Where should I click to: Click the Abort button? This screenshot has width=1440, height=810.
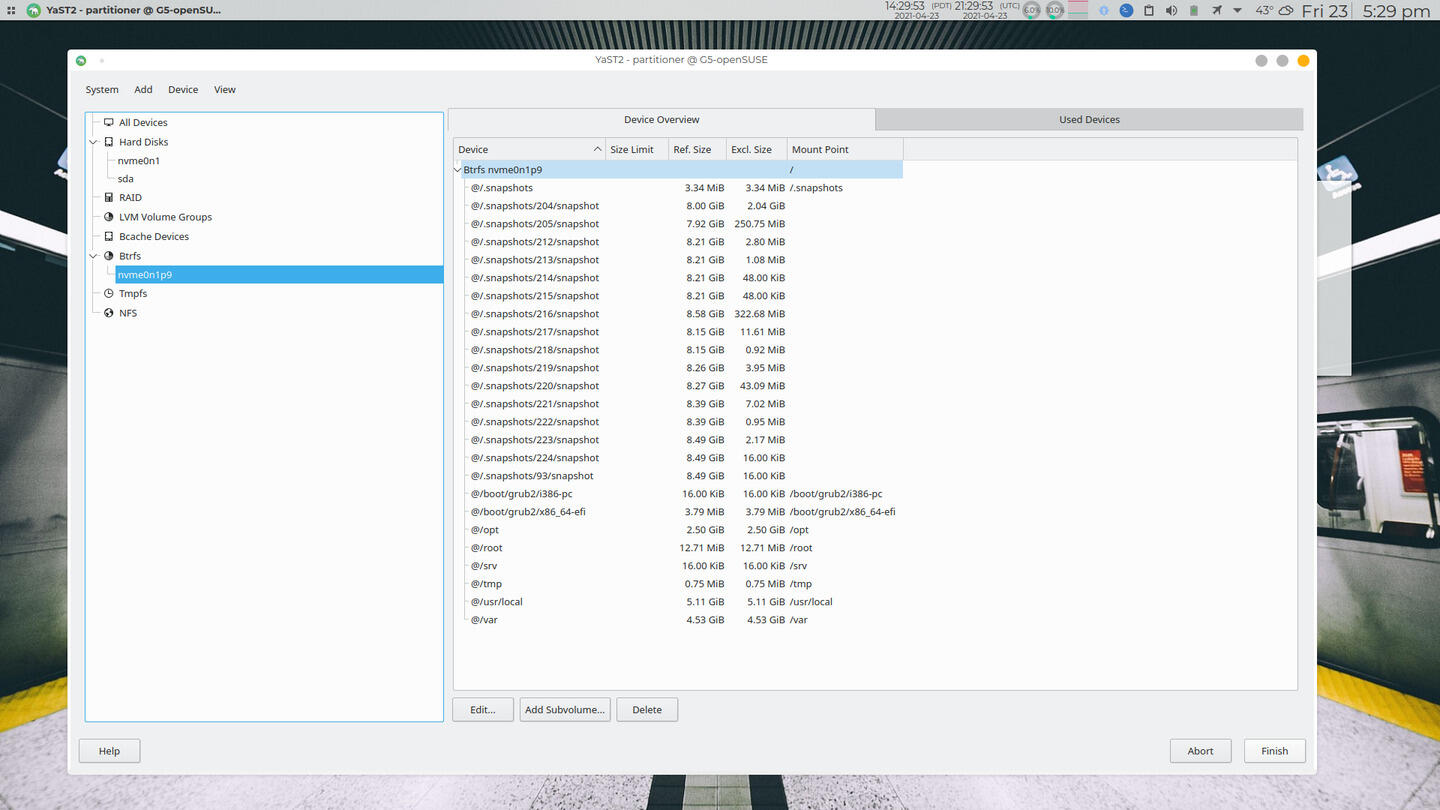pos(1200,751)
